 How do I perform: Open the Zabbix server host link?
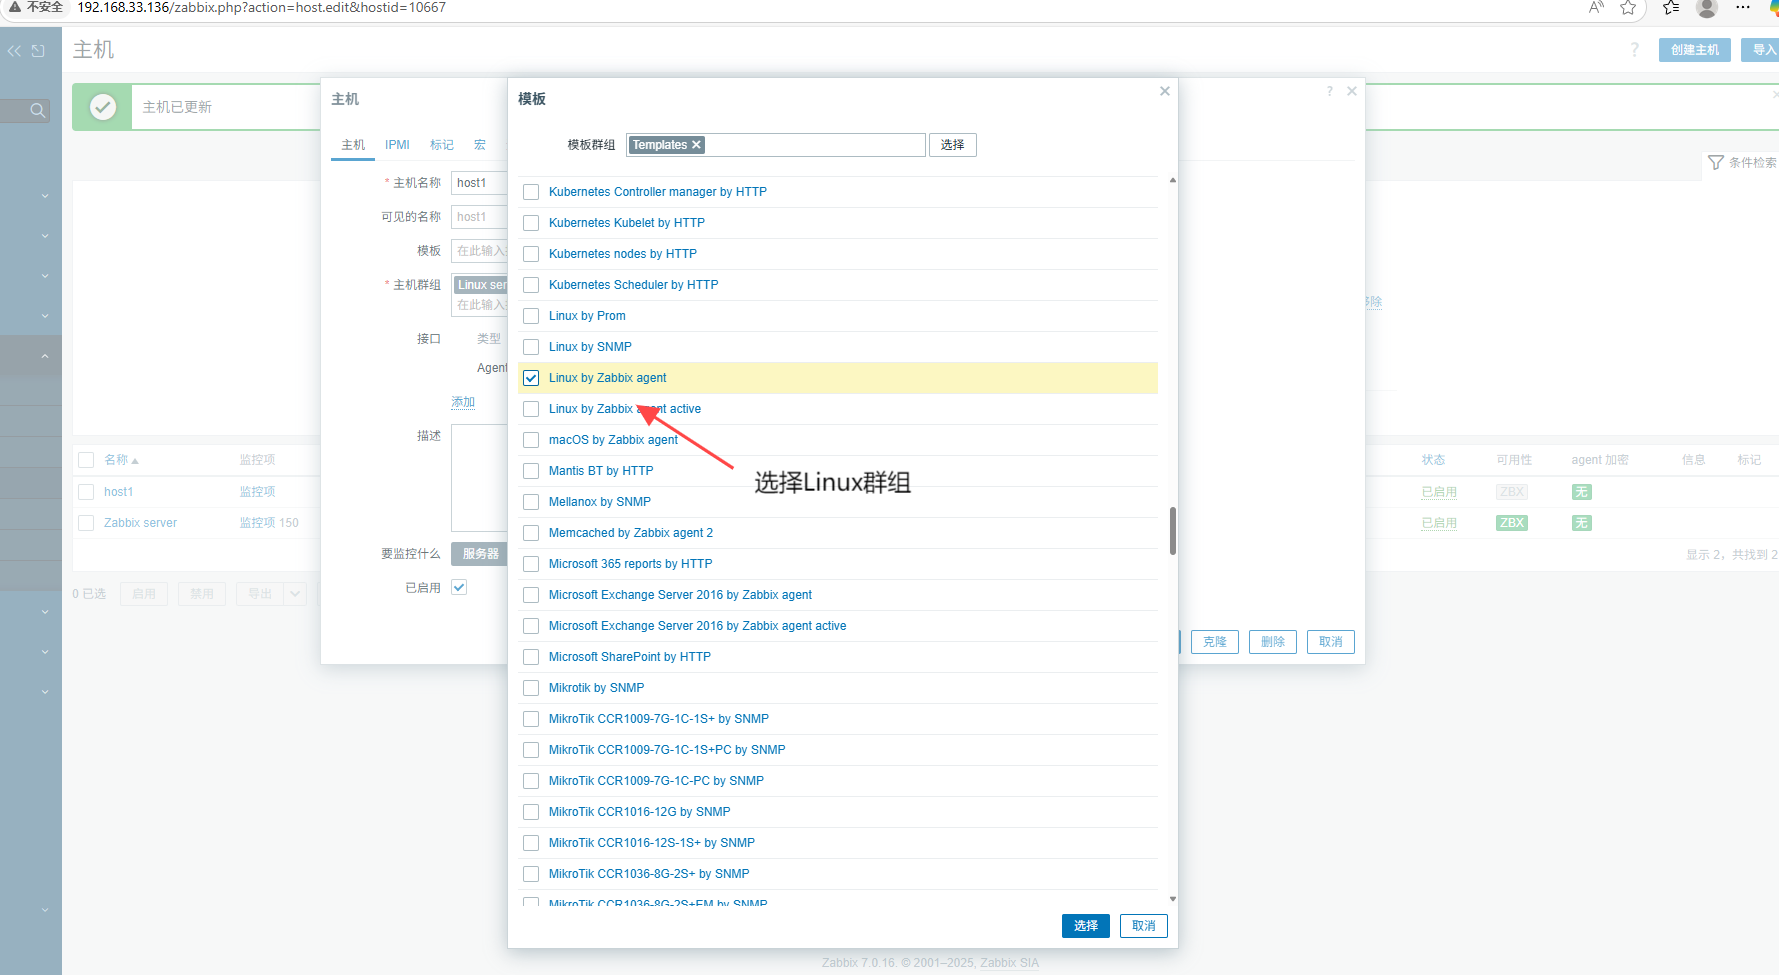click(140, 523)
